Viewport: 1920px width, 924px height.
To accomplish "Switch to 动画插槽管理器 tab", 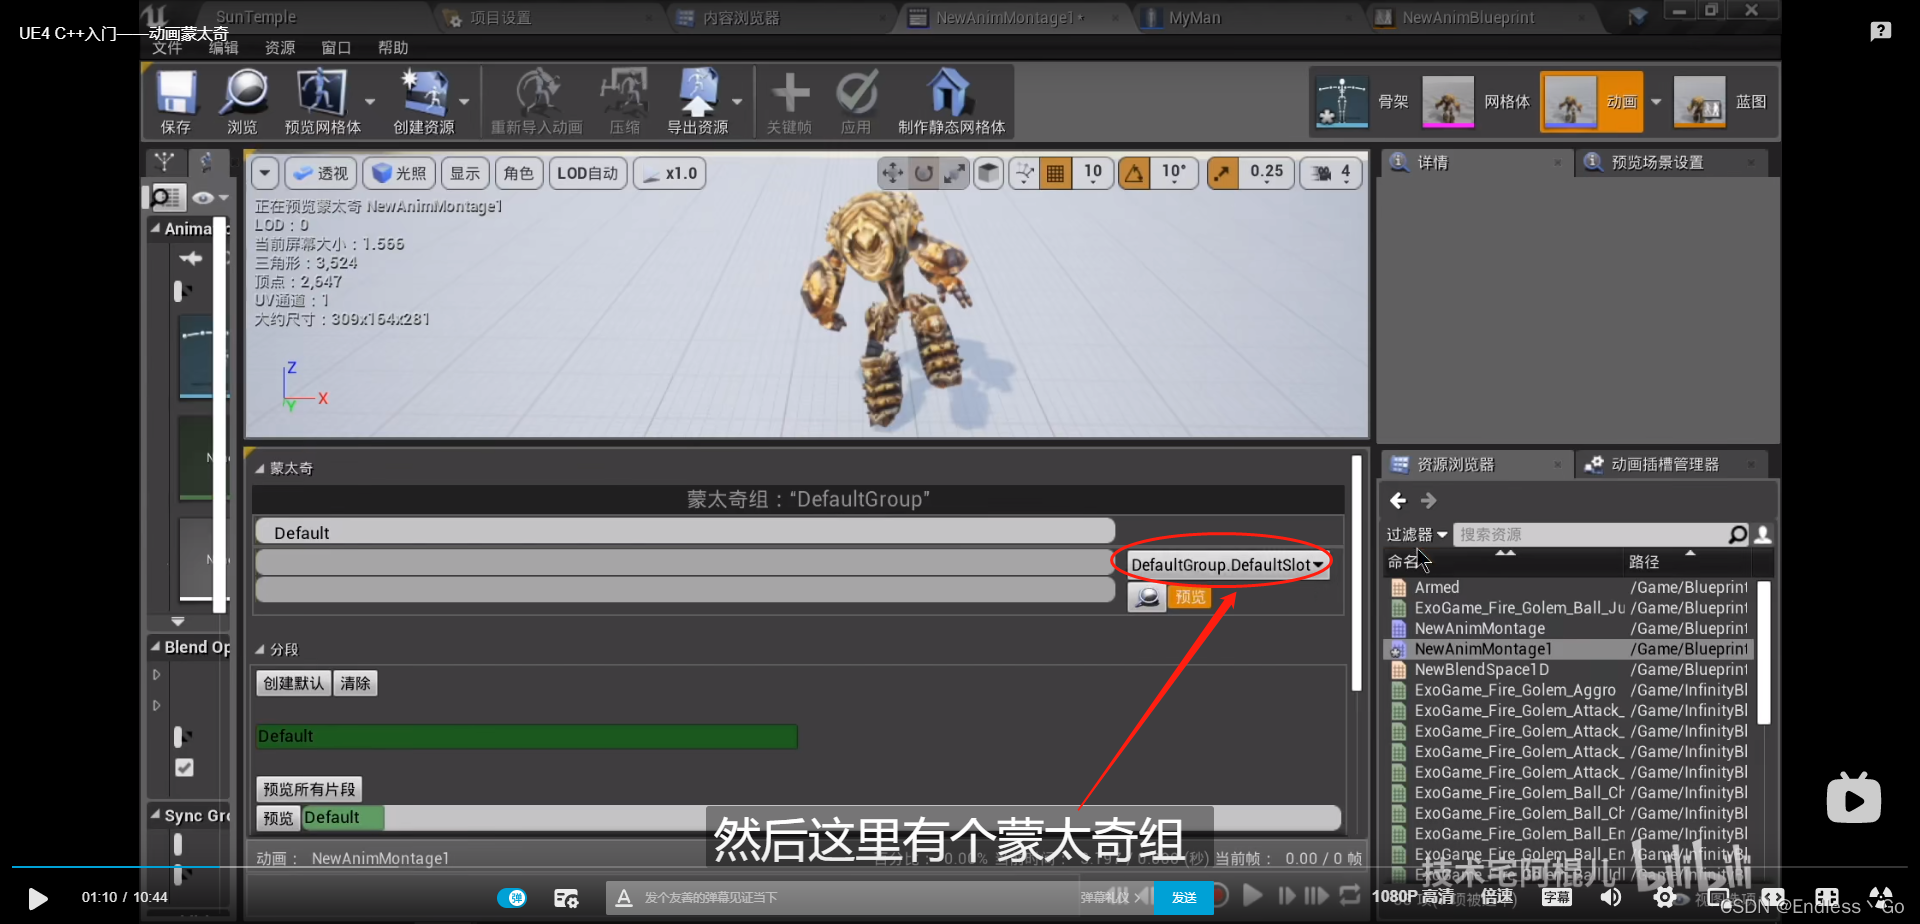I will pyautogui.click(x=1671, y=465).
